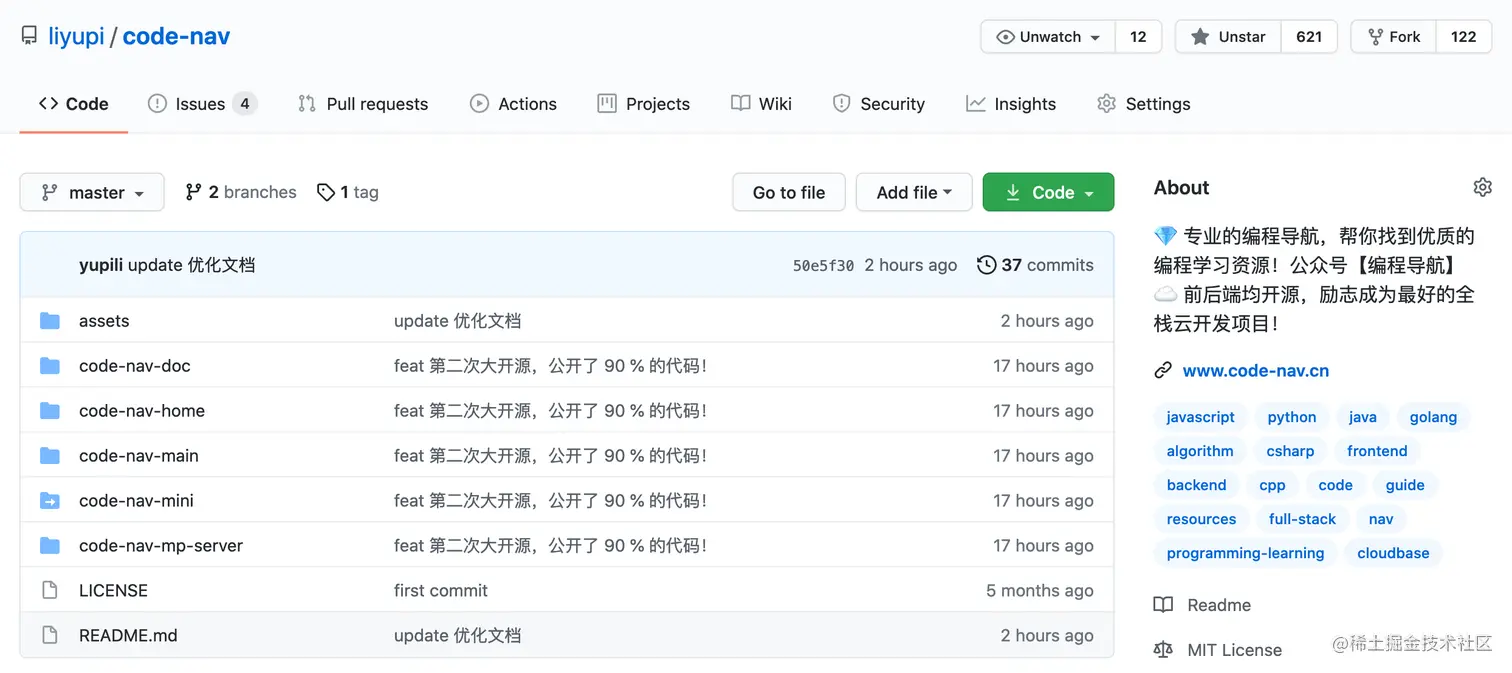View the 2 branches link

click(241, 192)
